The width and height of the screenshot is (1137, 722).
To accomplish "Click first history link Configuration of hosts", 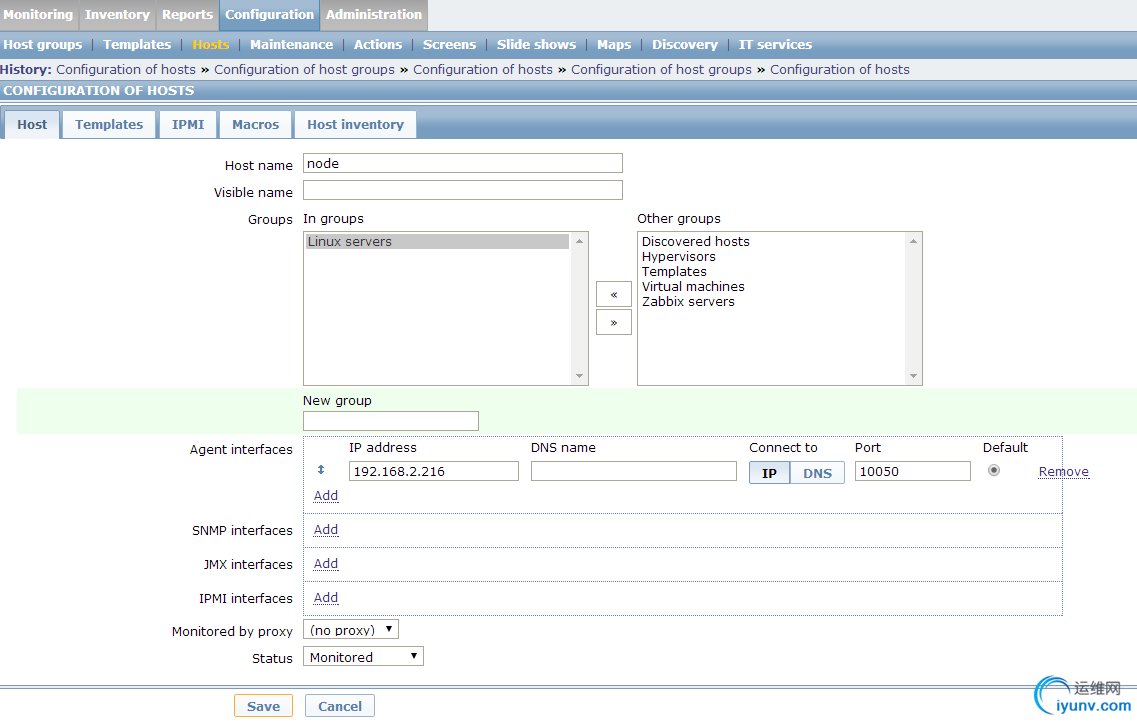I will 126,70.
